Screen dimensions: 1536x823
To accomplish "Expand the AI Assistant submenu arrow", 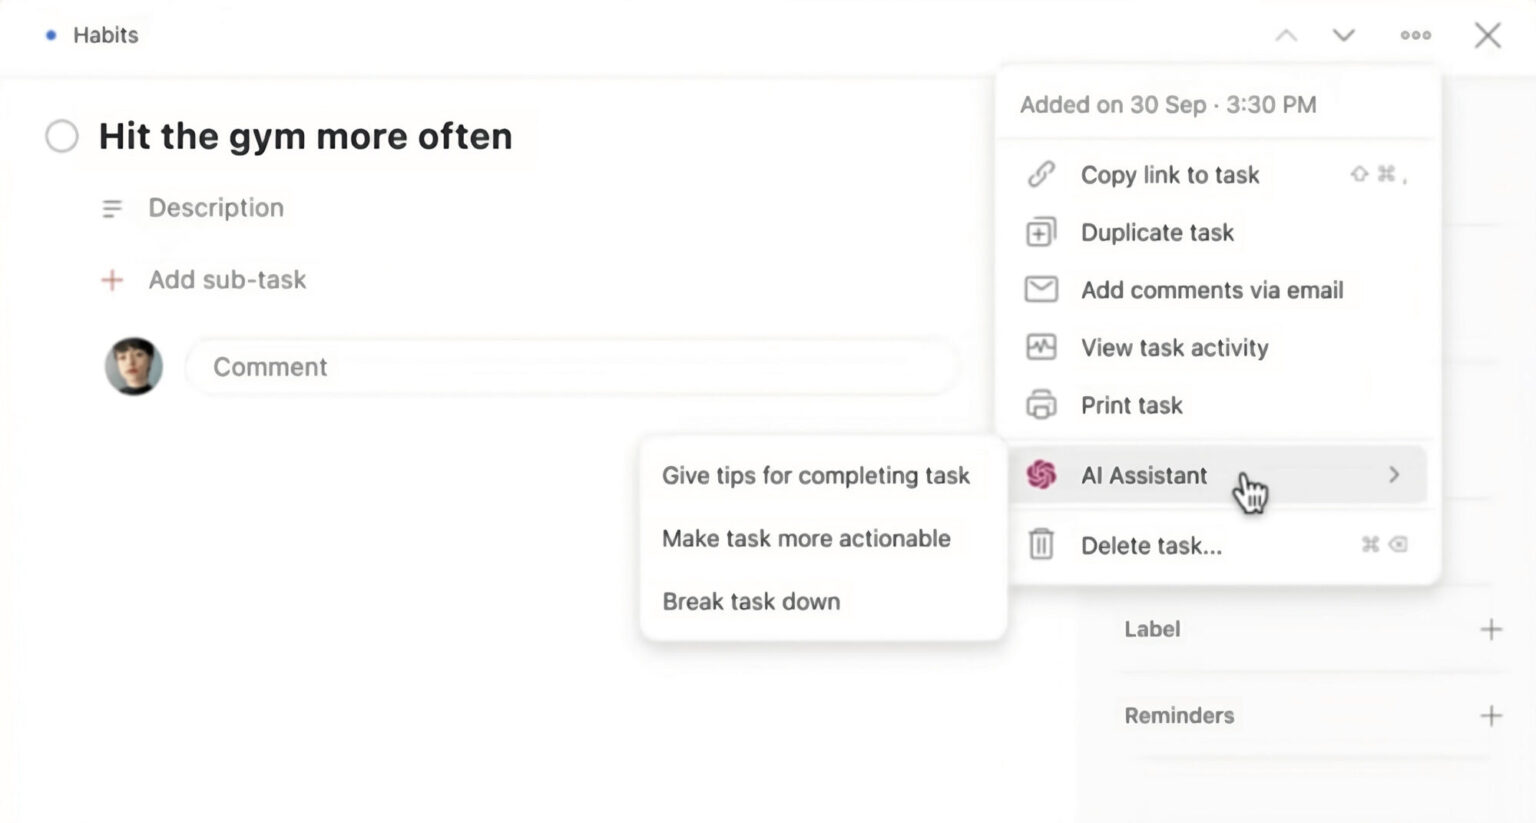I will 1394,475.
